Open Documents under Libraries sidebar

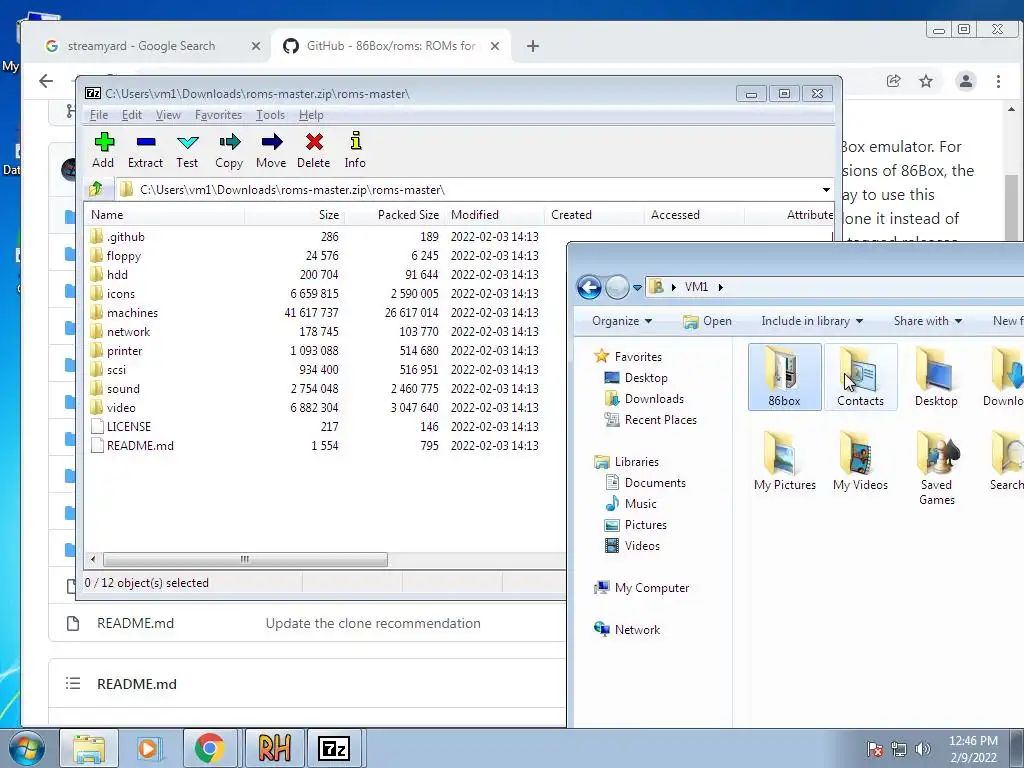click(x=647, y=483)
